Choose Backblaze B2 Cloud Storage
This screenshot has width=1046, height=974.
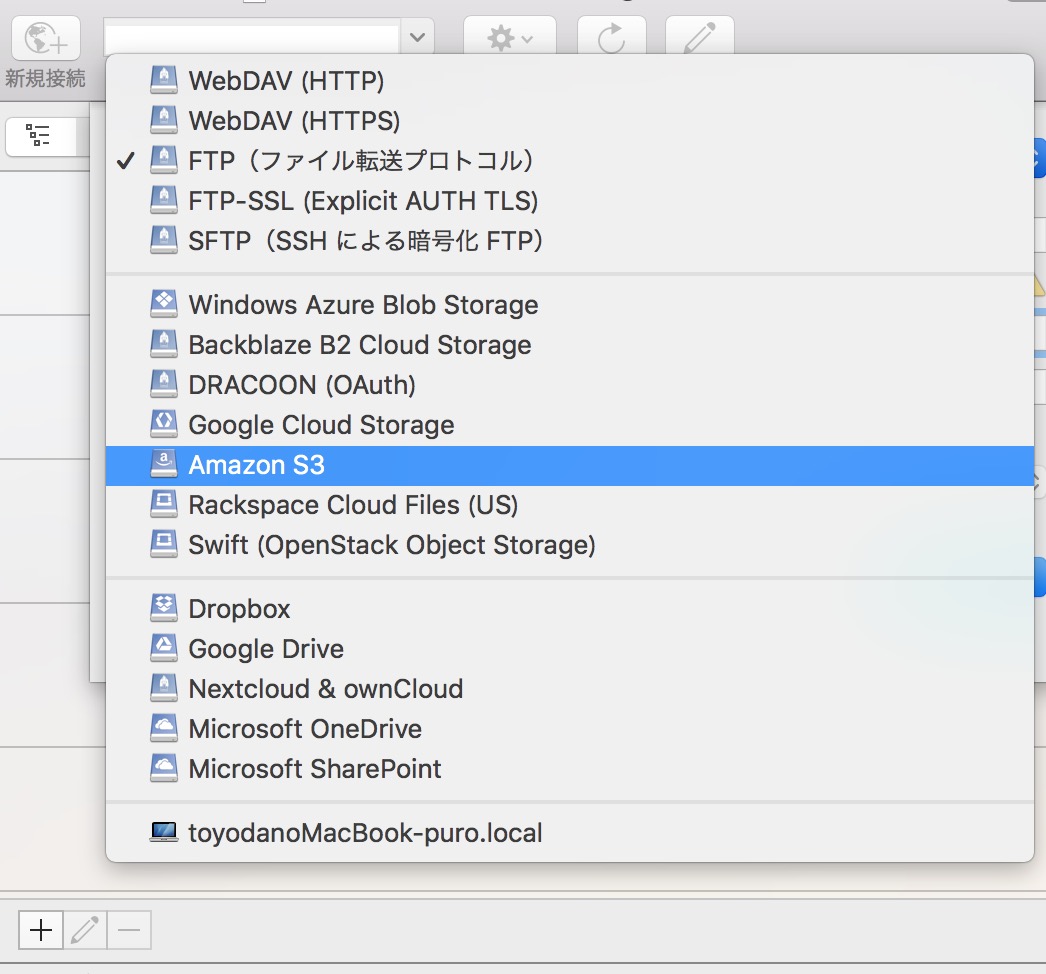coord(570,345)
